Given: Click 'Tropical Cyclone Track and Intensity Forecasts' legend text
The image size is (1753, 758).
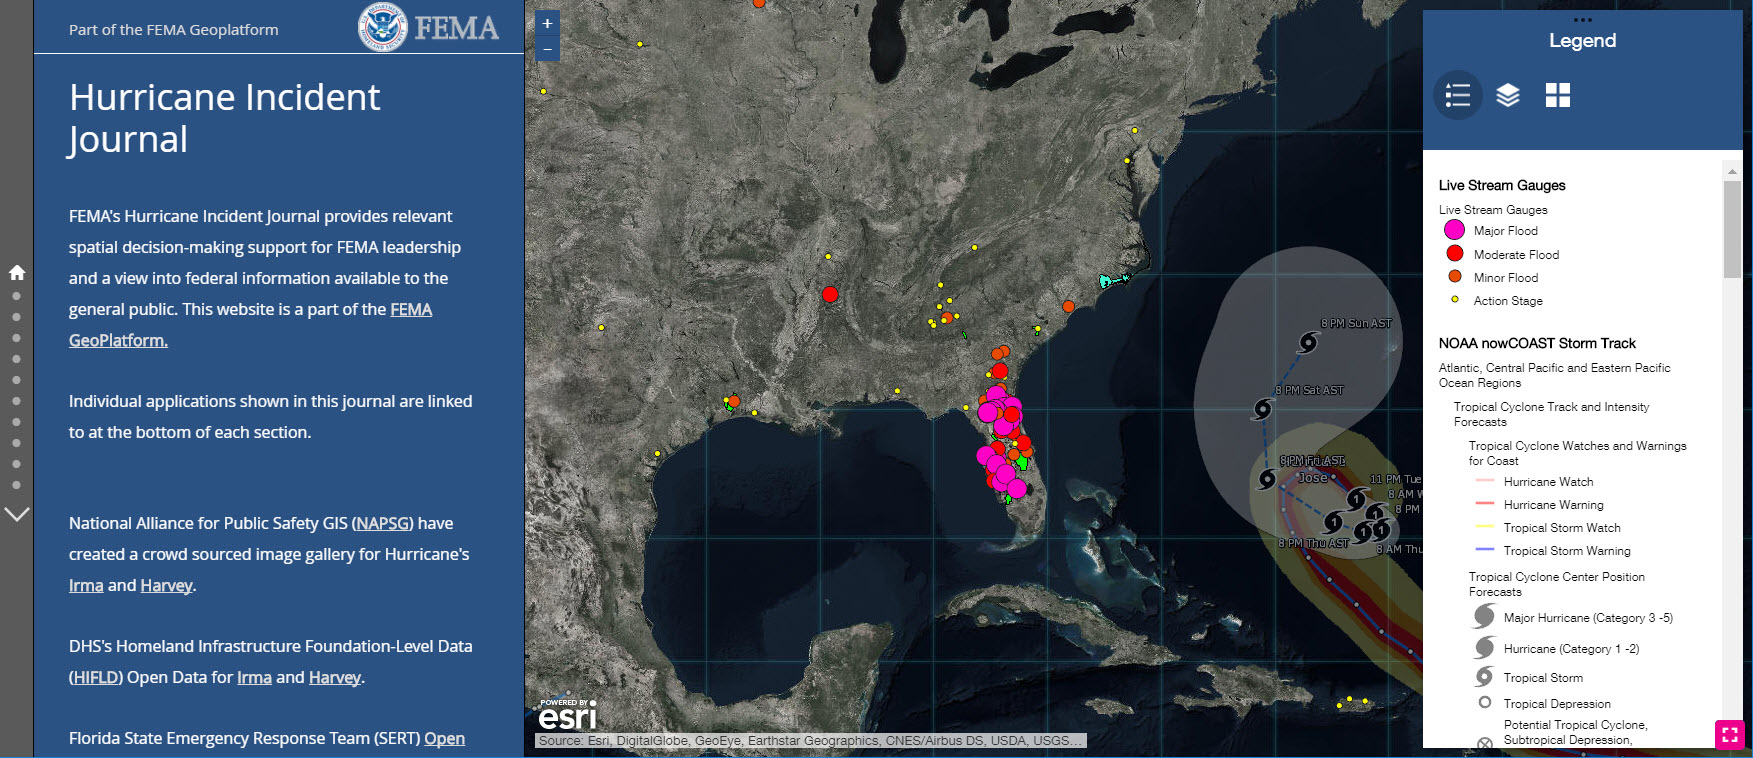Looking at the screenshot, I should click(x=1551, y=414).
